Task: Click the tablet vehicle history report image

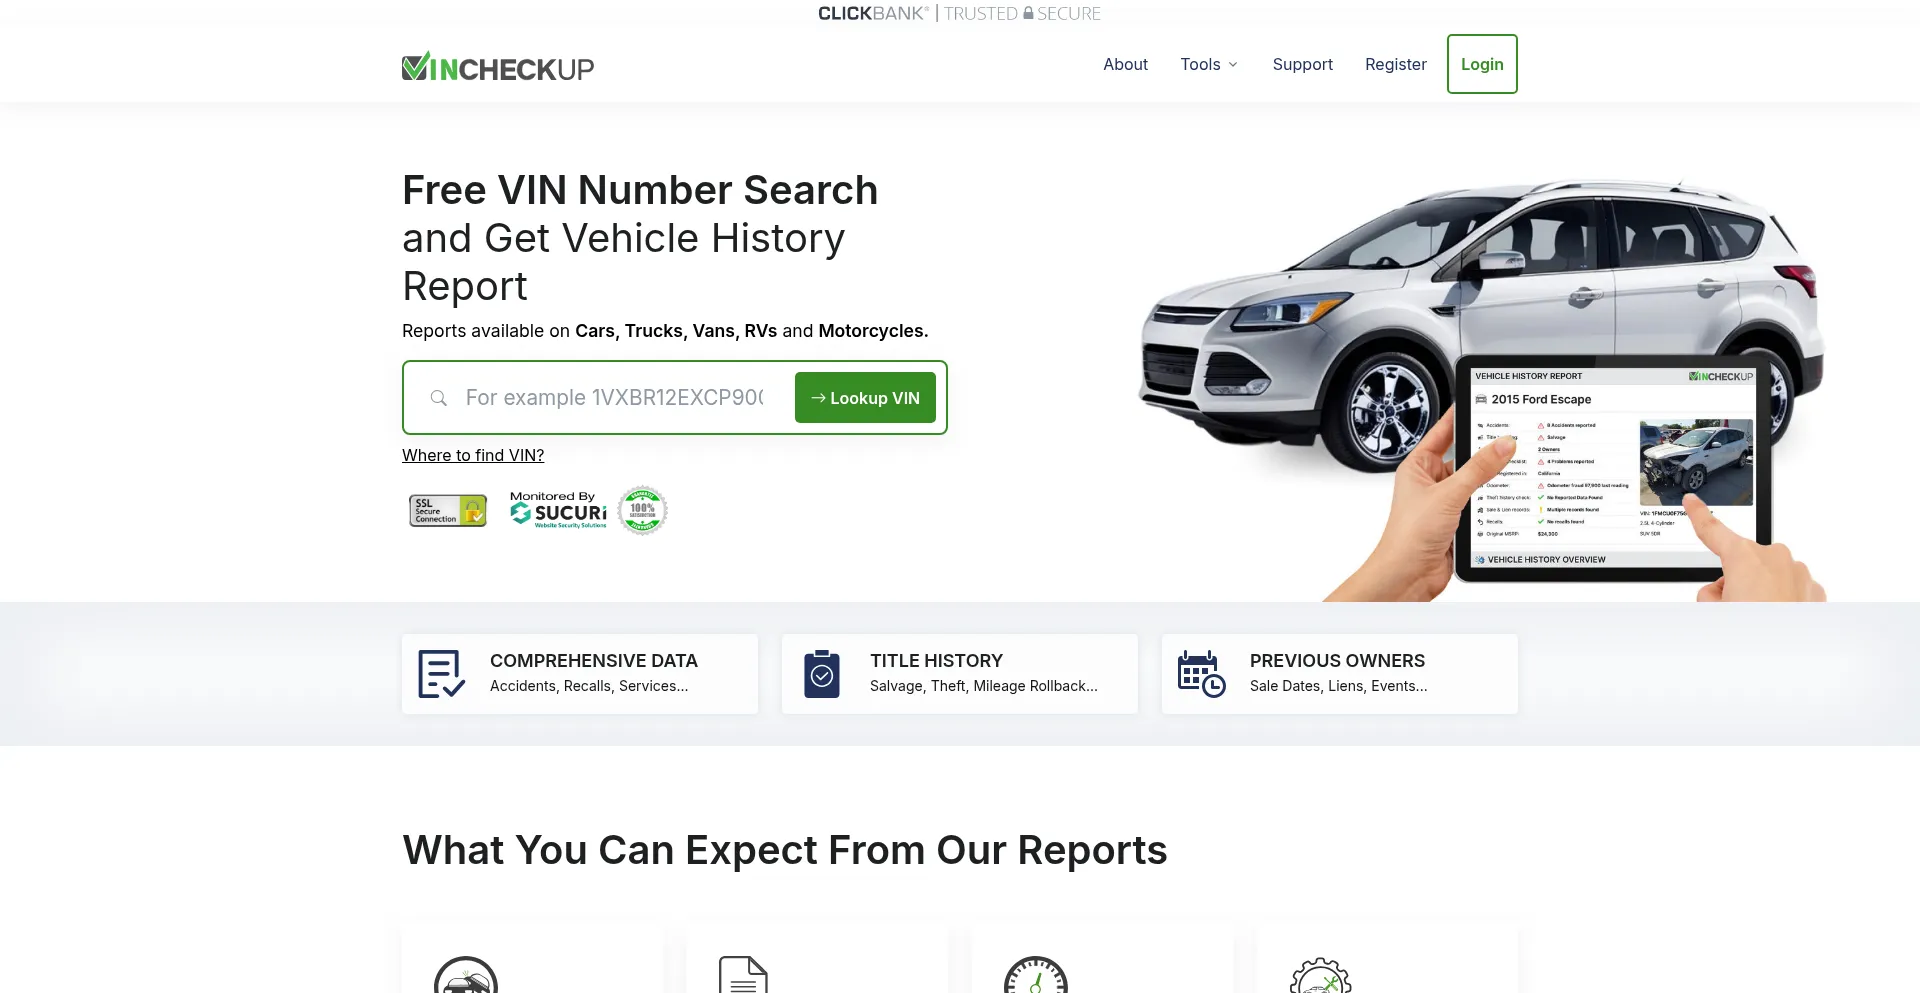Action: [x=1612, y=468]
